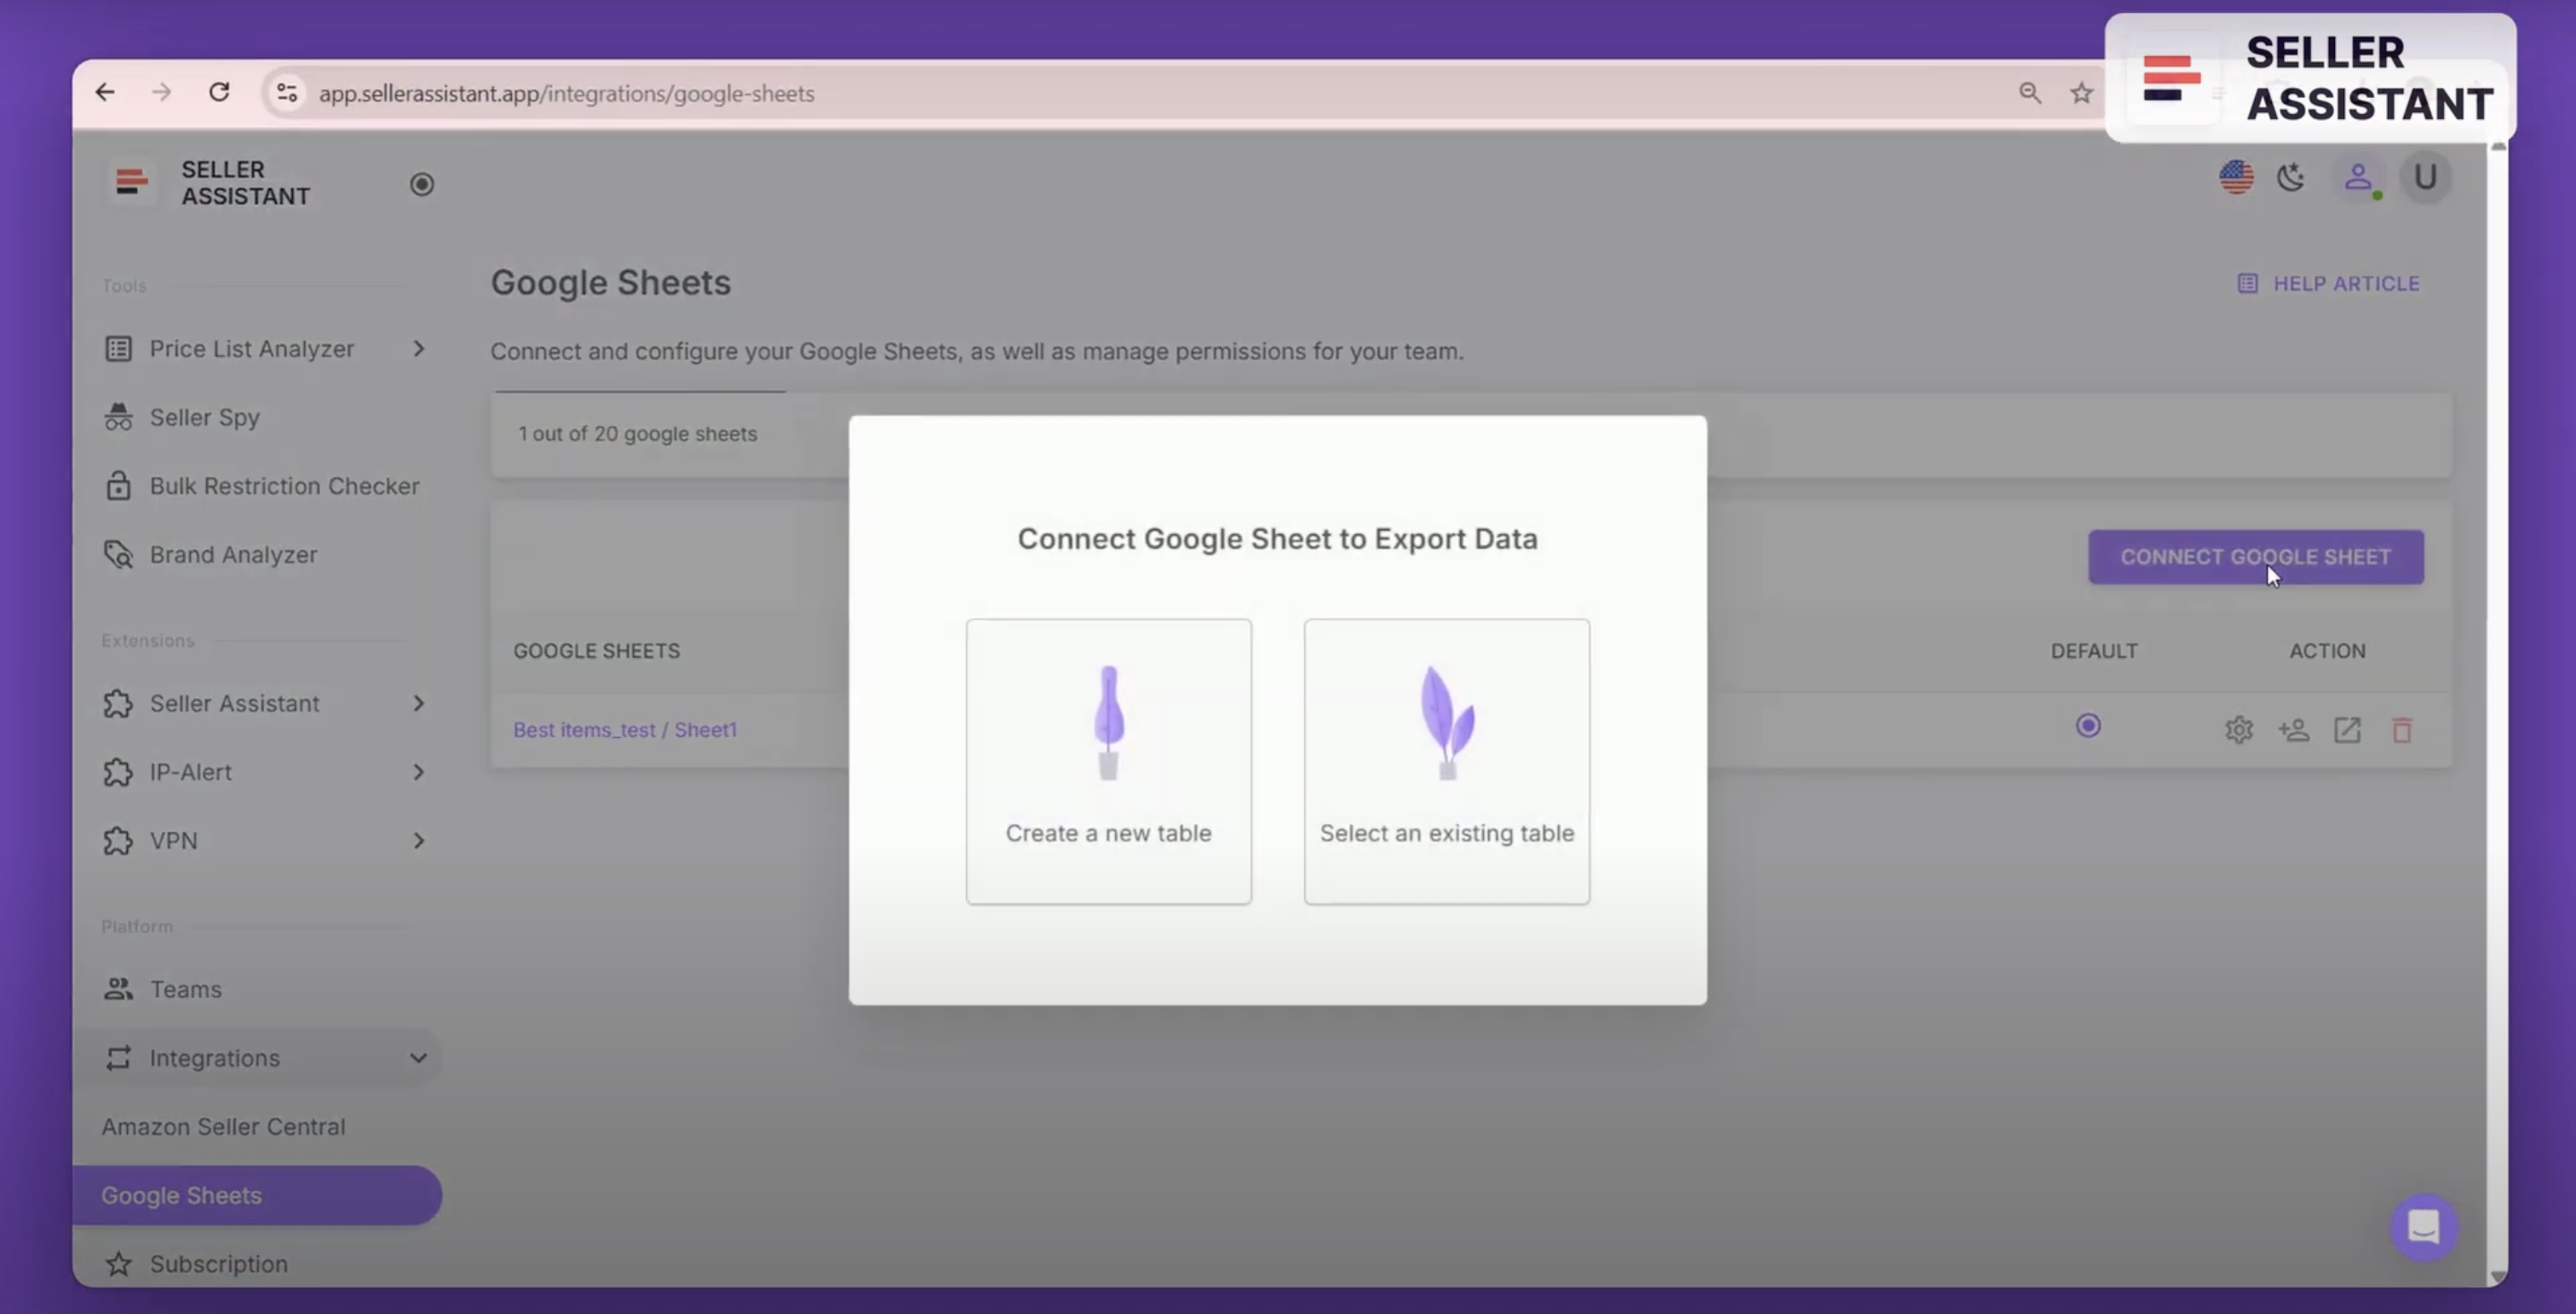Select the default radio button for Best items_test

(x=2088, y=726)
